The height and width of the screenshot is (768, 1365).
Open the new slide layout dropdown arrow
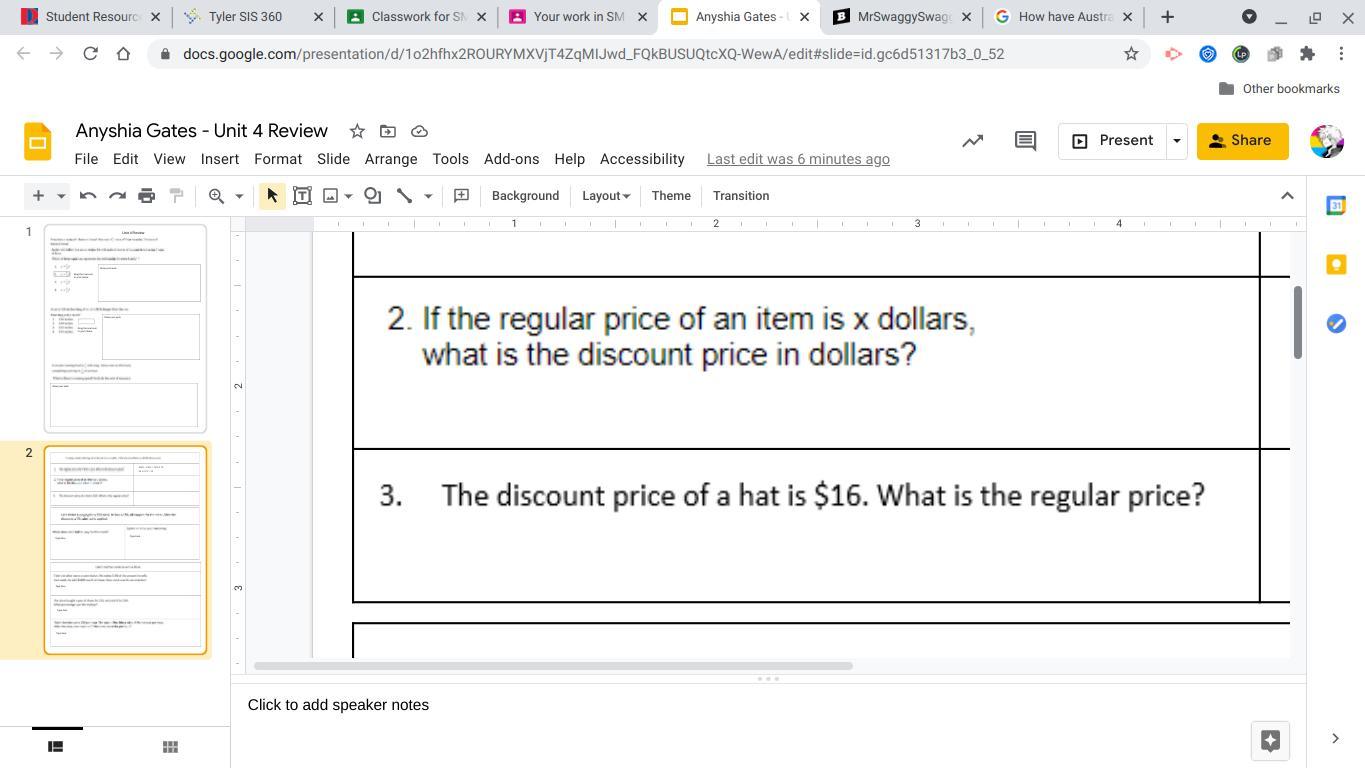(61, 196)
